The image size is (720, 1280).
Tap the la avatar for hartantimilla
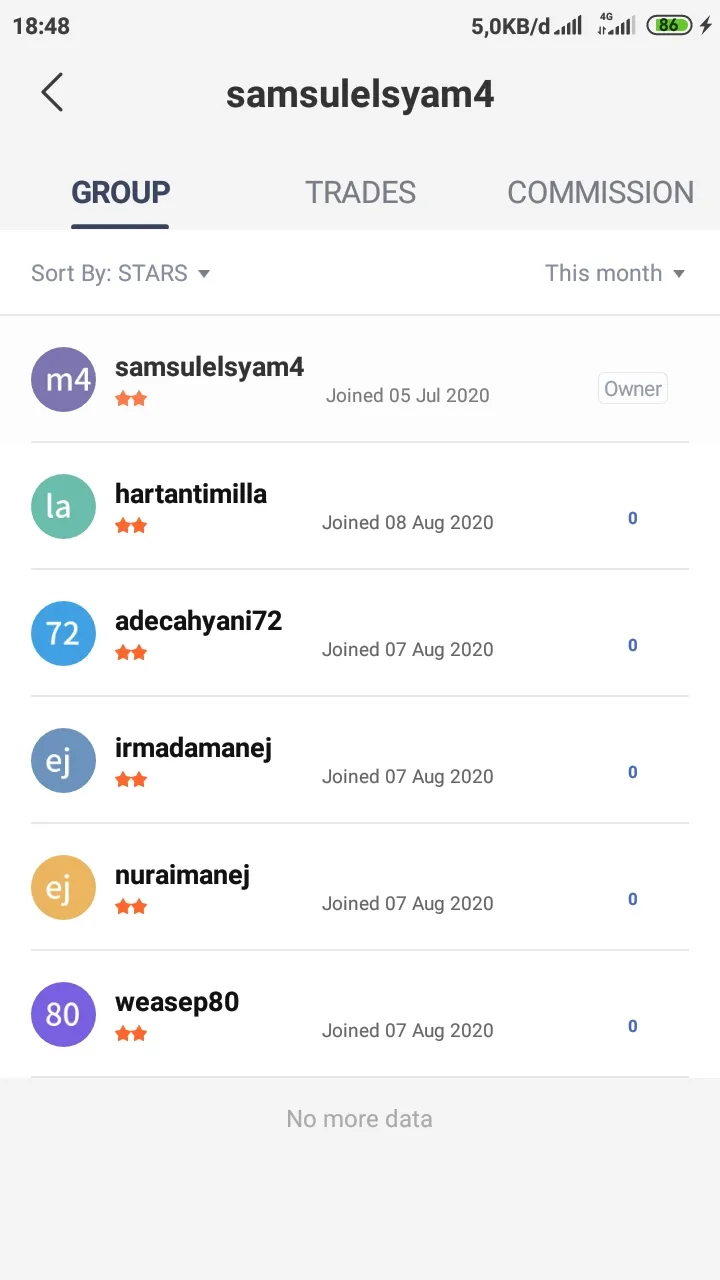[63, 506]
